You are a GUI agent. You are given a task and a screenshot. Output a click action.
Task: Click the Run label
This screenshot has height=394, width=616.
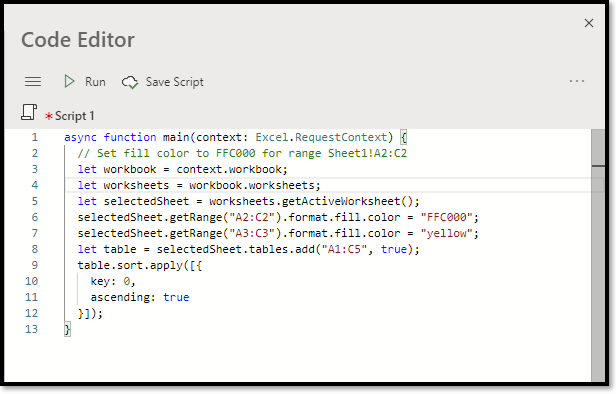click(x=95, y=82)
